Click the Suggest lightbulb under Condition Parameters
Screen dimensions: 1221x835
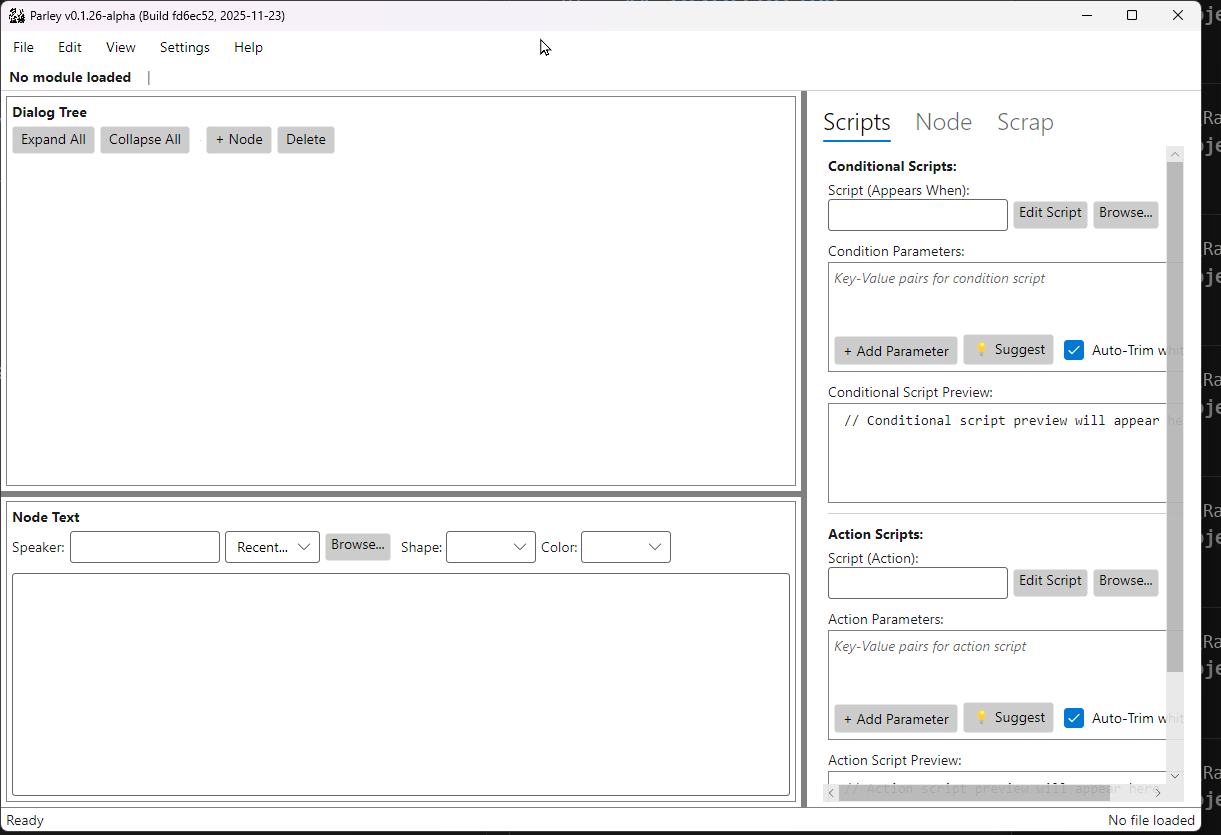pyautogui.click(x=1009, y=350)
